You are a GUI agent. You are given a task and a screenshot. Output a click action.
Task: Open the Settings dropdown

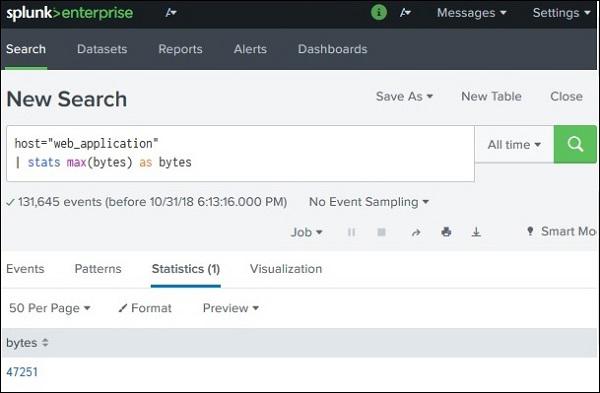pos(561,13)
